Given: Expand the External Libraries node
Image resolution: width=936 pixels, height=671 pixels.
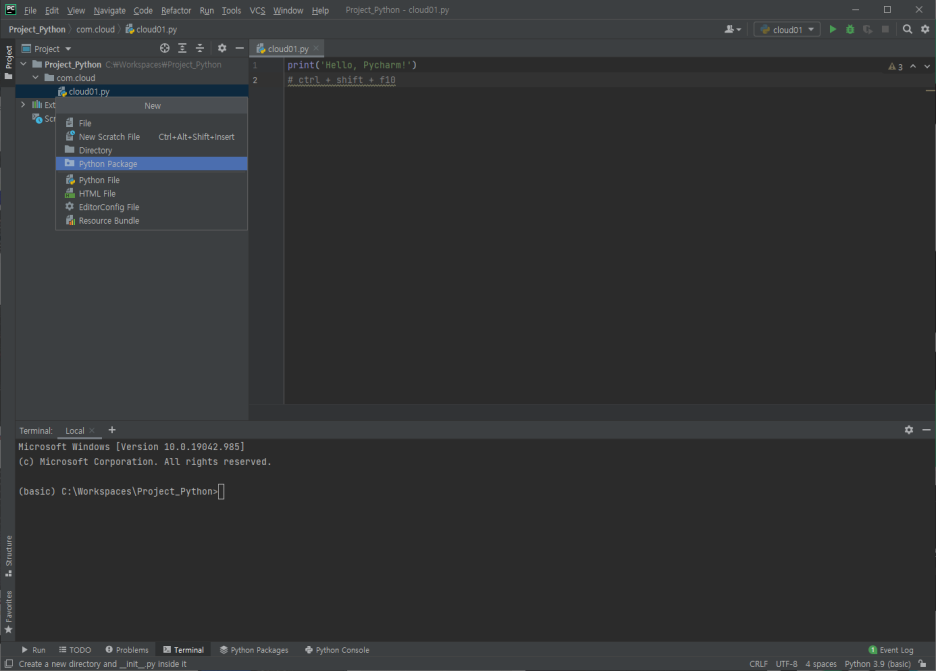Looking at the screenshot, I should (x=23, y=104).
